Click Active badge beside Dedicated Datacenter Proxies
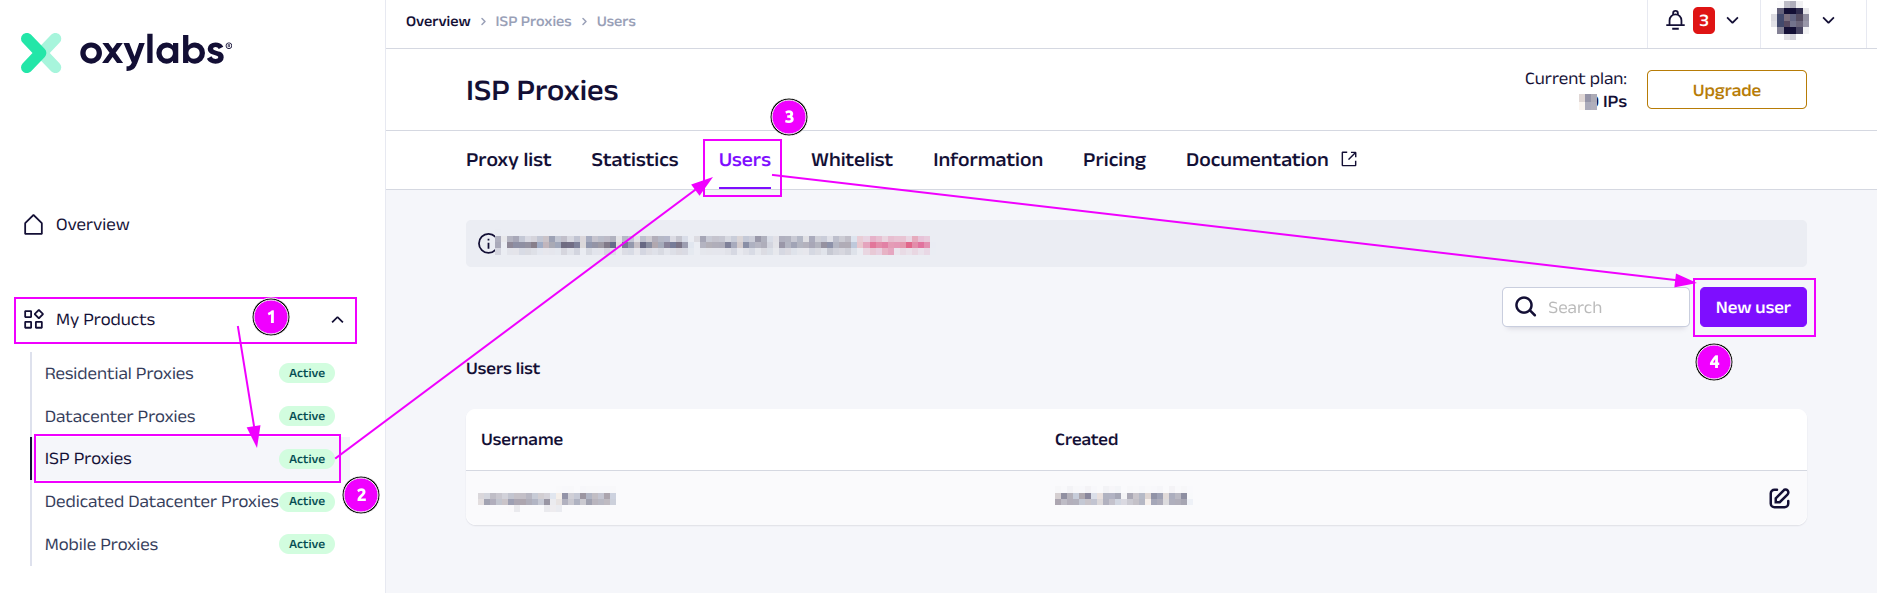The height and width of the screenshot is (593, 1877). click(x=307, y=501)
